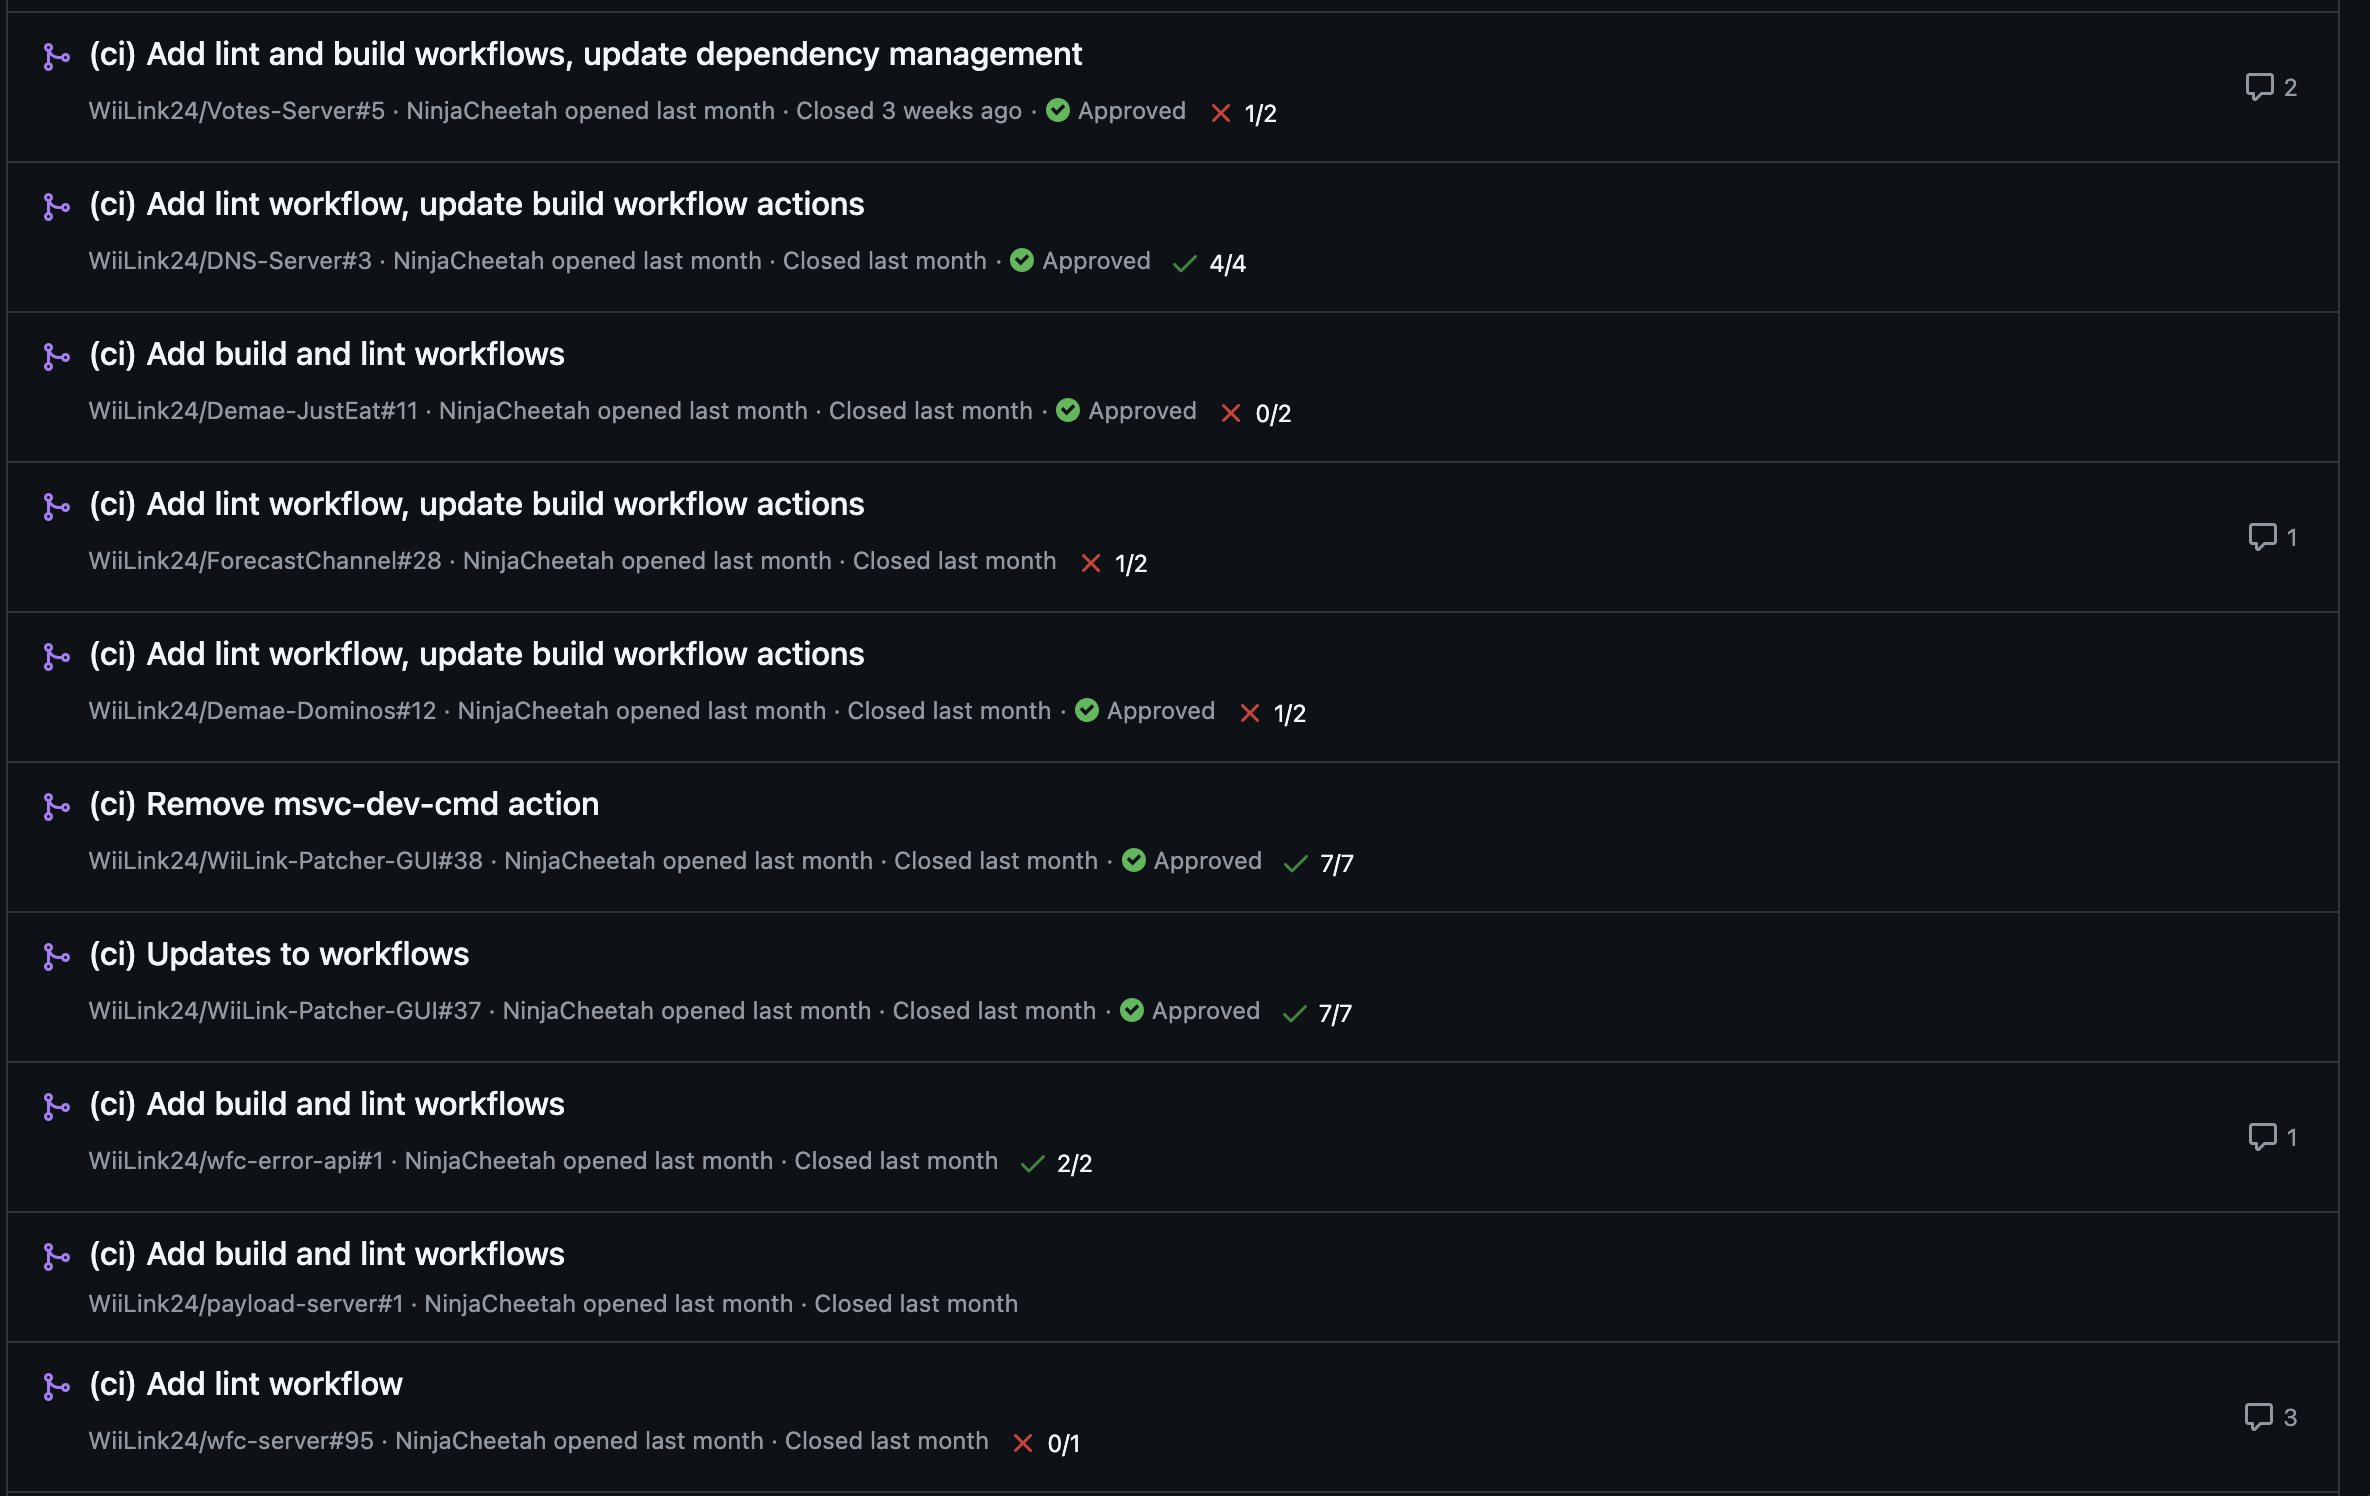Open "(ci) Updates to workflows" pull request
2370x1496 pixels.
(279, 954)
